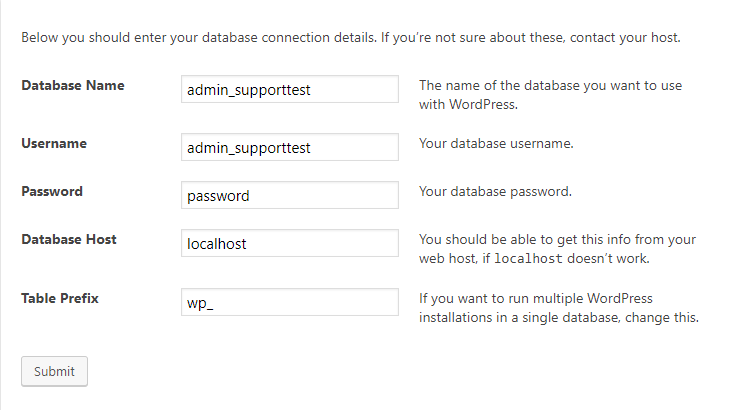
Task: Click the 'Your database password.' help text
Action: coord(495,191)
